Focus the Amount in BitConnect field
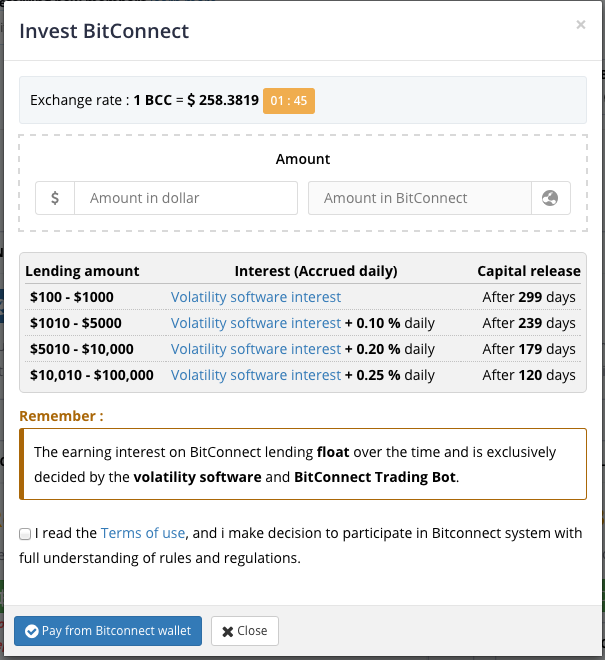605x660 pixels. [x=420, y=198]
